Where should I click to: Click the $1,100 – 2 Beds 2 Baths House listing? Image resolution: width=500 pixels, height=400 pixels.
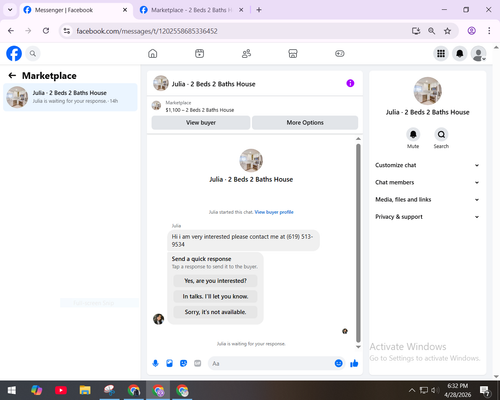click(200, 110)
